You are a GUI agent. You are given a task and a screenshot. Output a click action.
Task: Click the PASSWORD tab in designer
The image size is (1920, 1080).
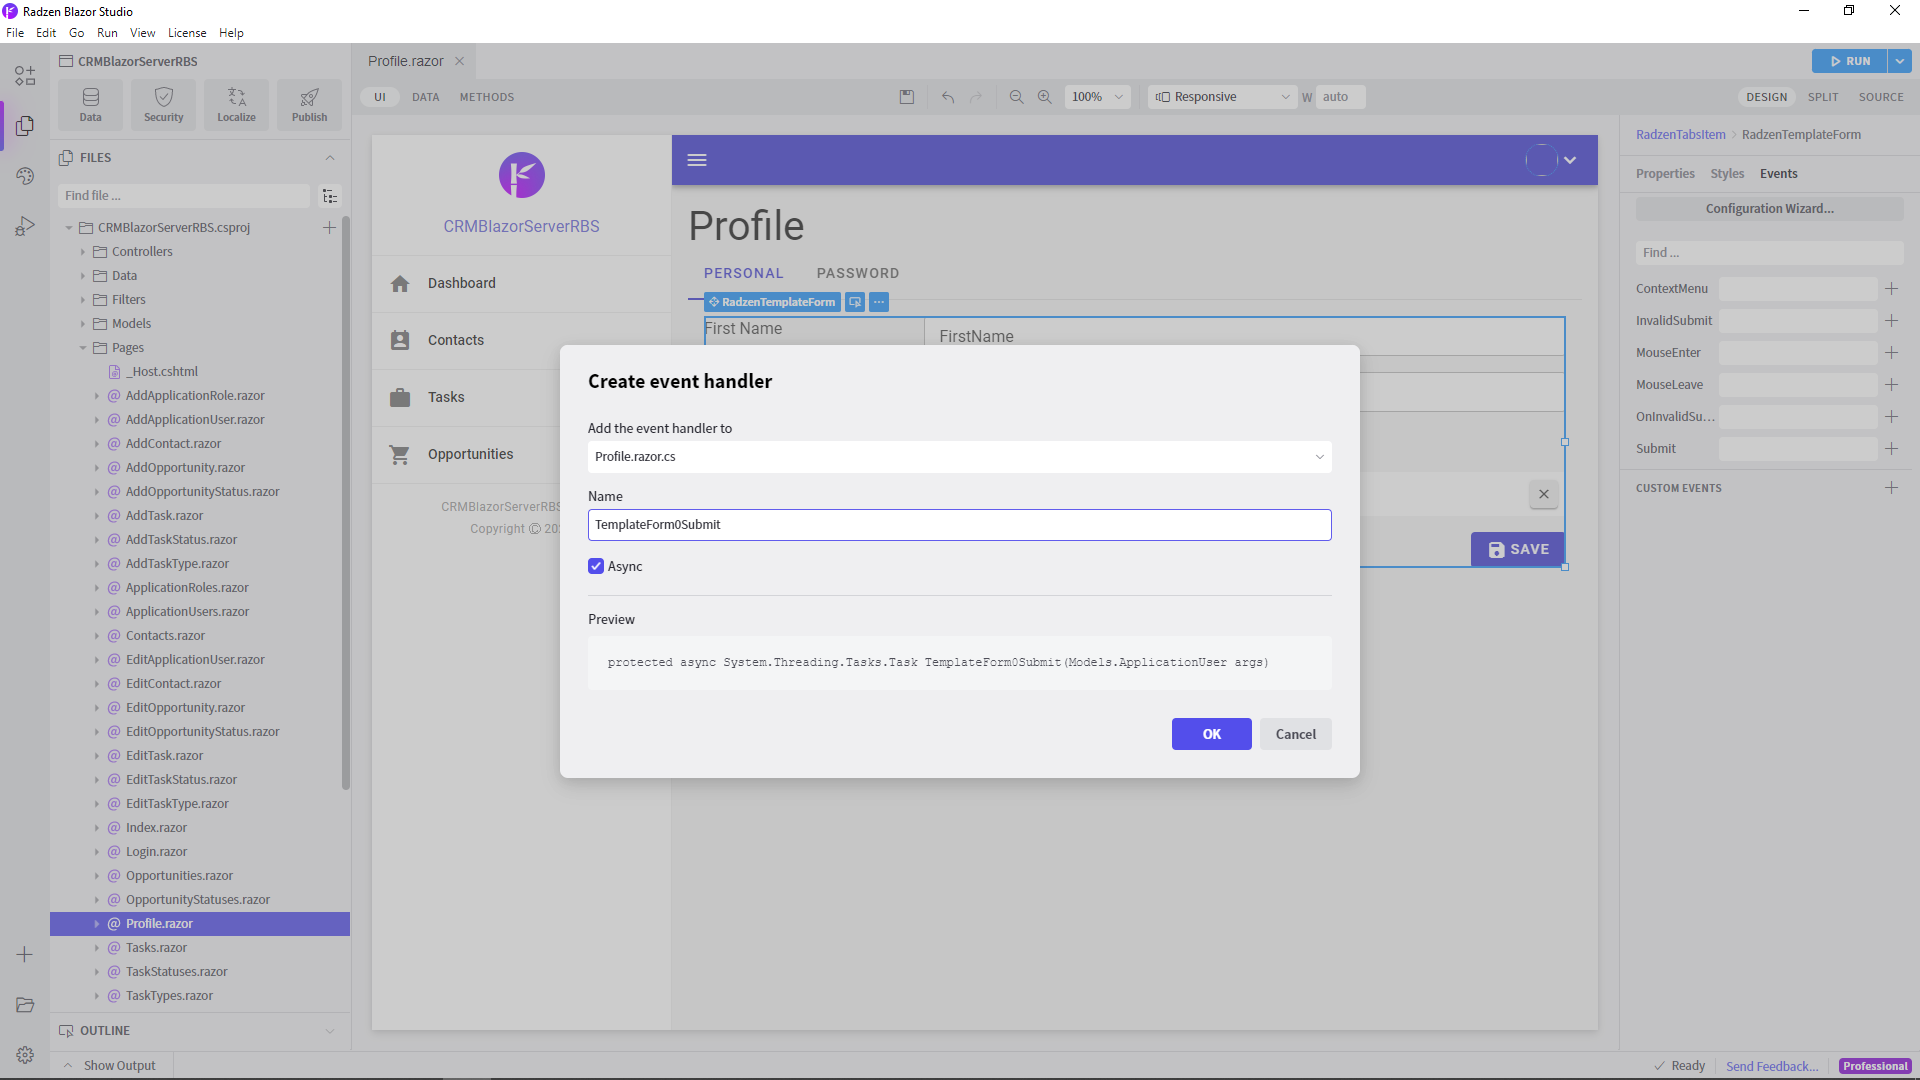click(x=858, y=273)
